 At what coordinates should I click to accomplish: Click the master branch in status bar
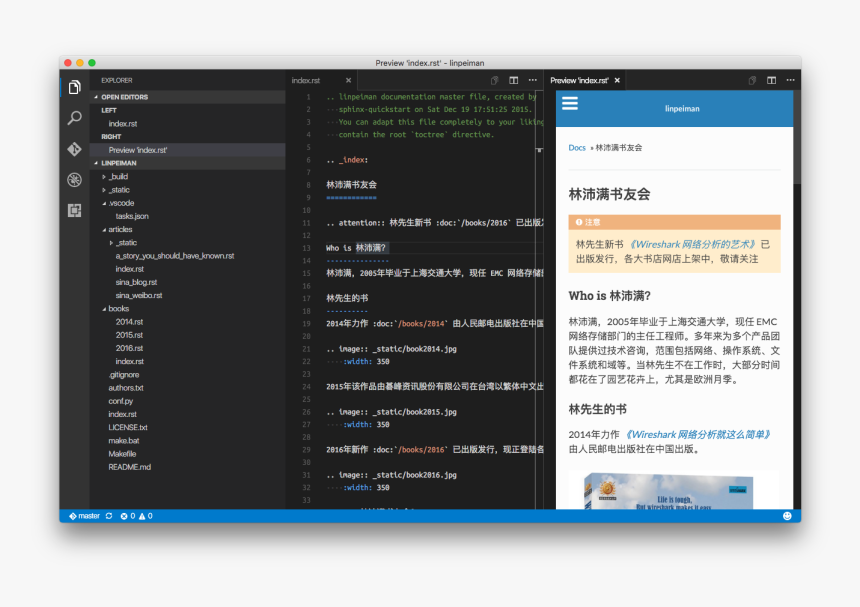pyautogui.click(x=84, y=516)
